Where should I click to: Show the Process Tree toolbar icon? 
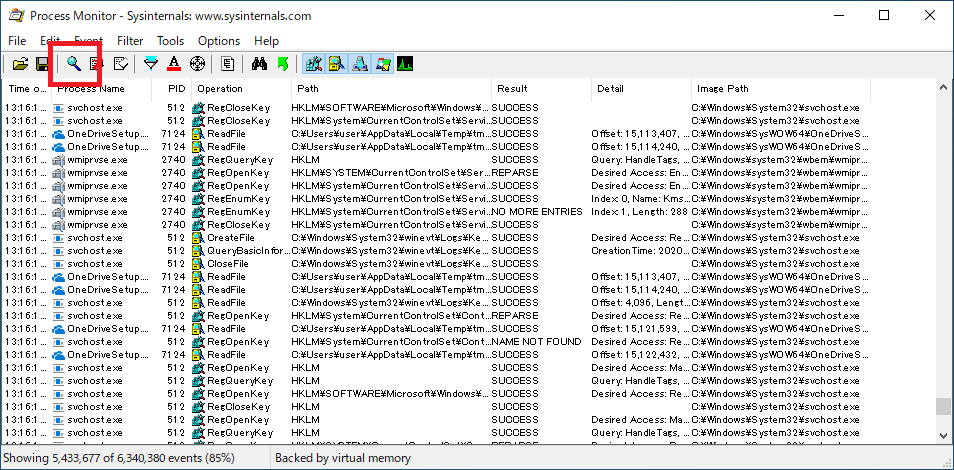228,63
